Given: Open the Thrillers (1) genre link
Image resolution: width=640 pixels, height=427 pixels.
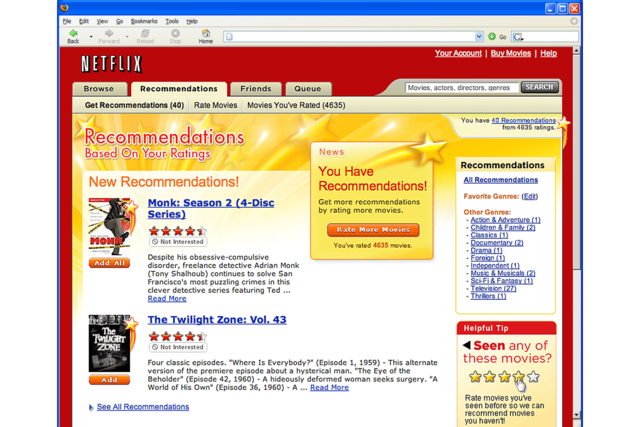Looking at the screenshot, I should 488,296.
